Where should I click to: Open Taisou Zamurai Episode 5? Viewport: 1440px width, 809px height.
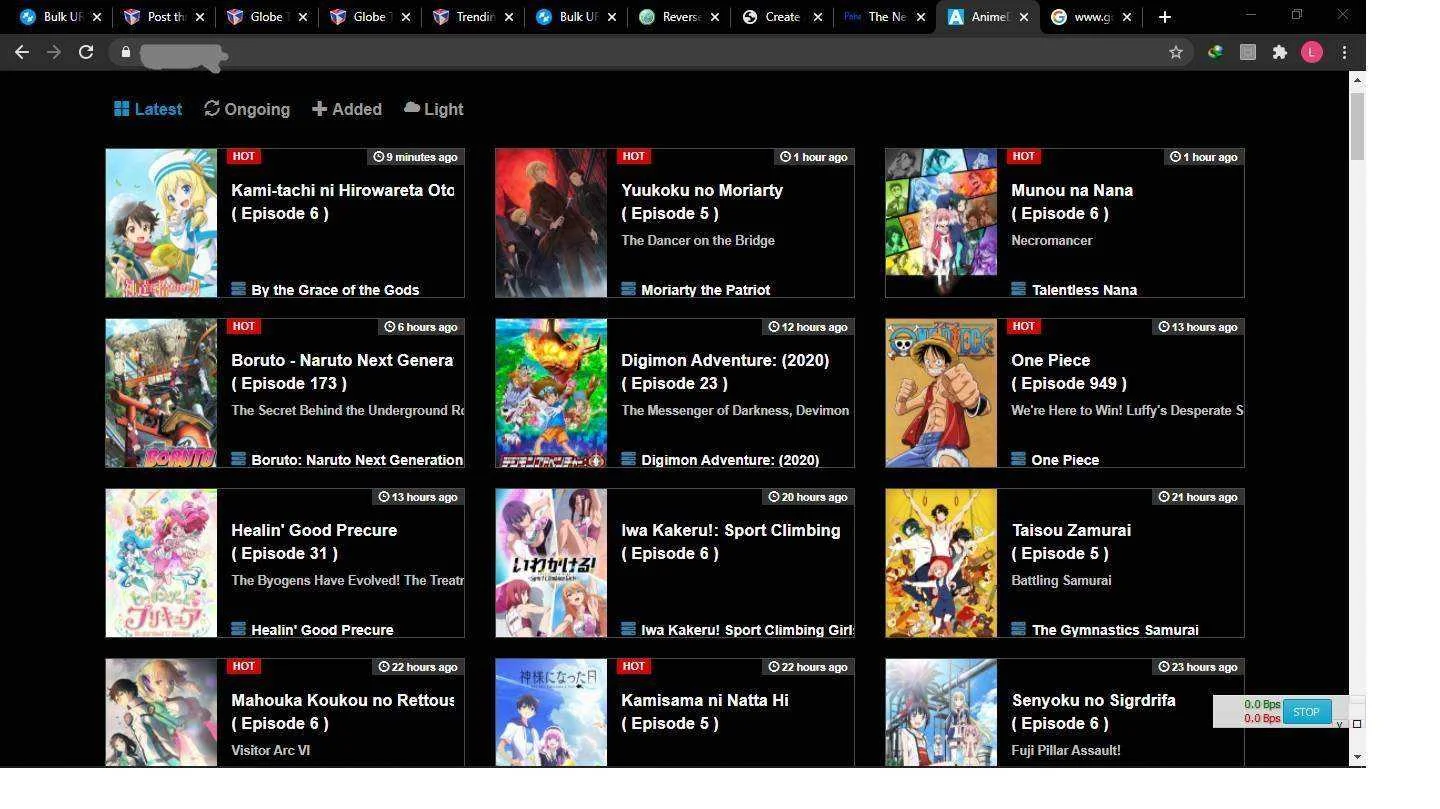point(1071,541)
